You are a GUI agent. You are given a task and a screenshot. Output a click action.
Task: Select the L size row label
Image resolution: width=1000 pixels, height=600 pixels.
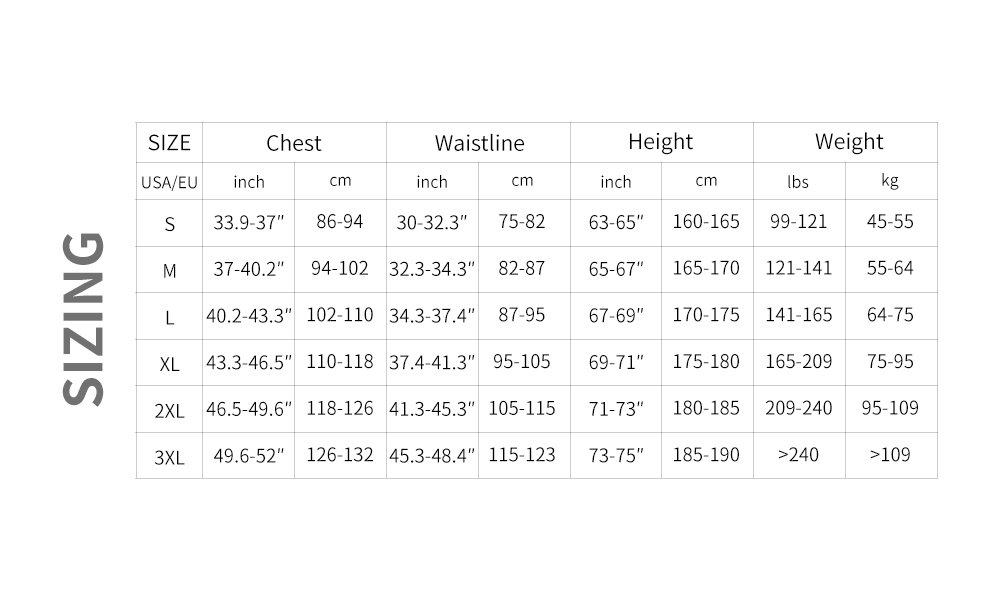pyautogui.click(x=169, y=317)
